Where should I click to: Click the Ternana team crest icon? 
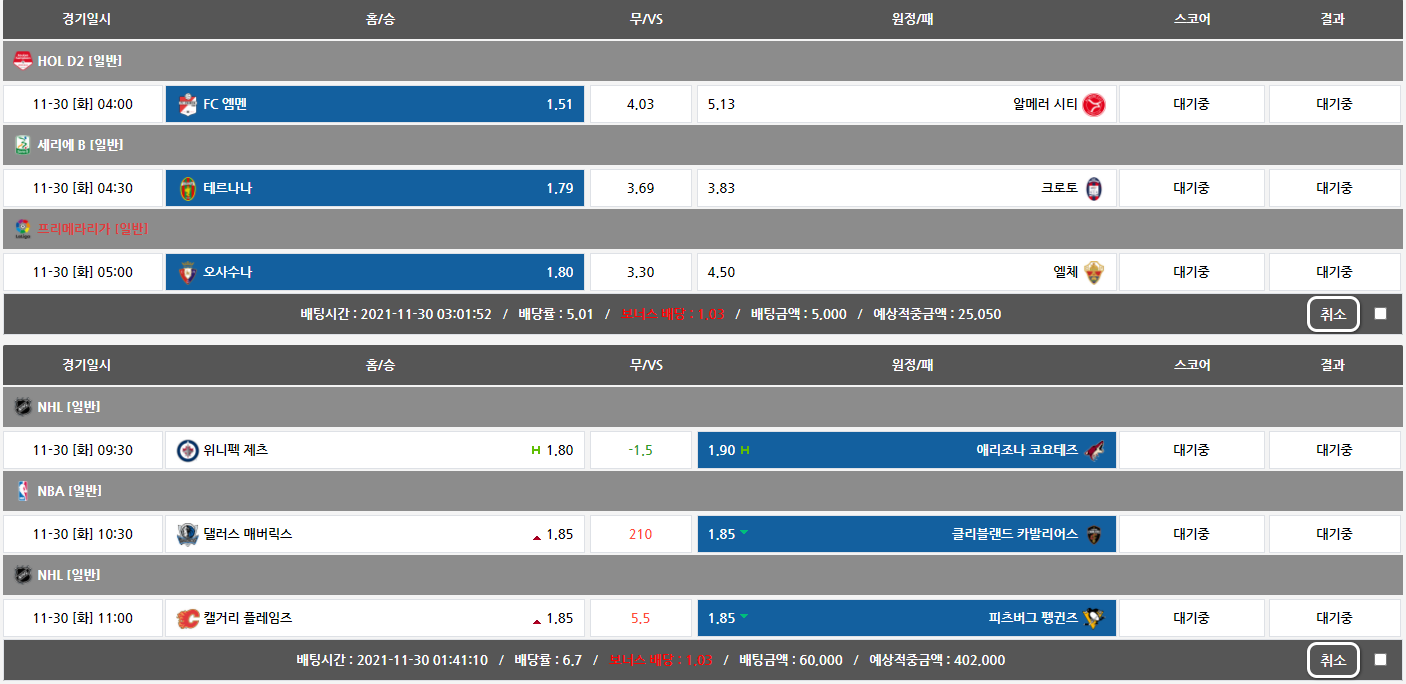[x=187, y=188]
